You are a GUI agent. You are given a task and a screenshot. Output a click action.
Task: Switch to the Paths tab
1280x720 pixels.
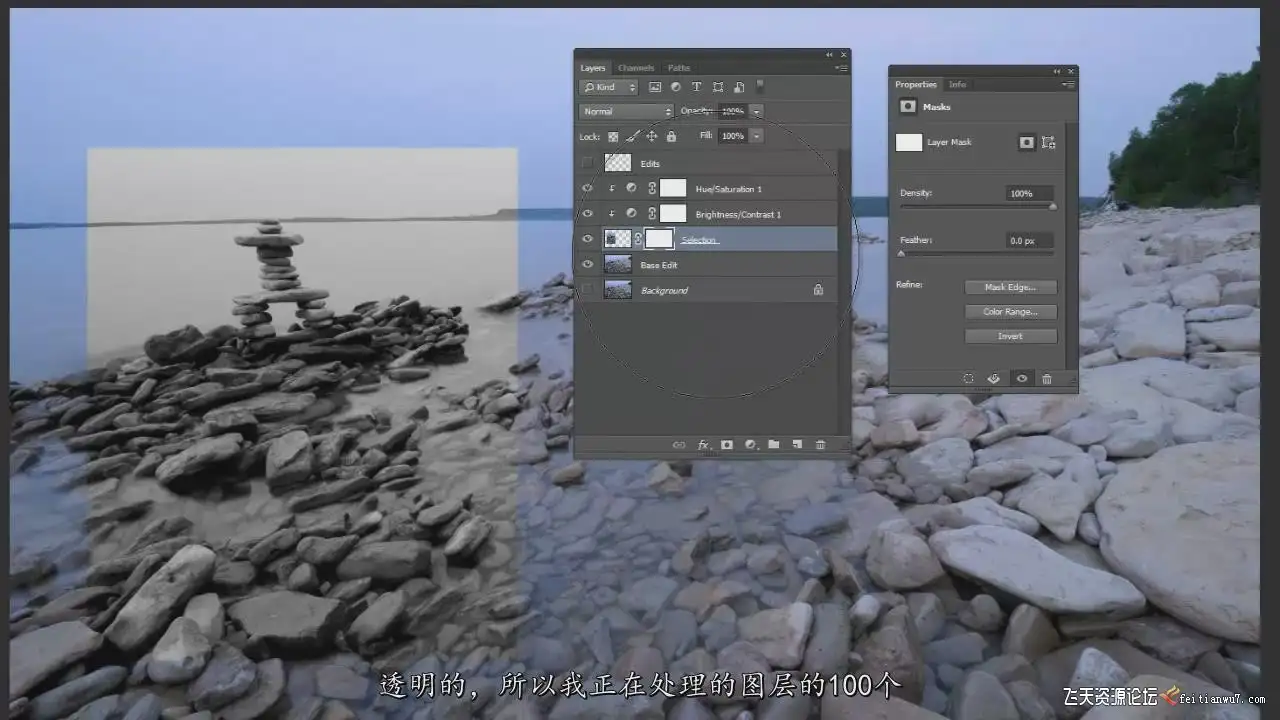tap(679, 68)
